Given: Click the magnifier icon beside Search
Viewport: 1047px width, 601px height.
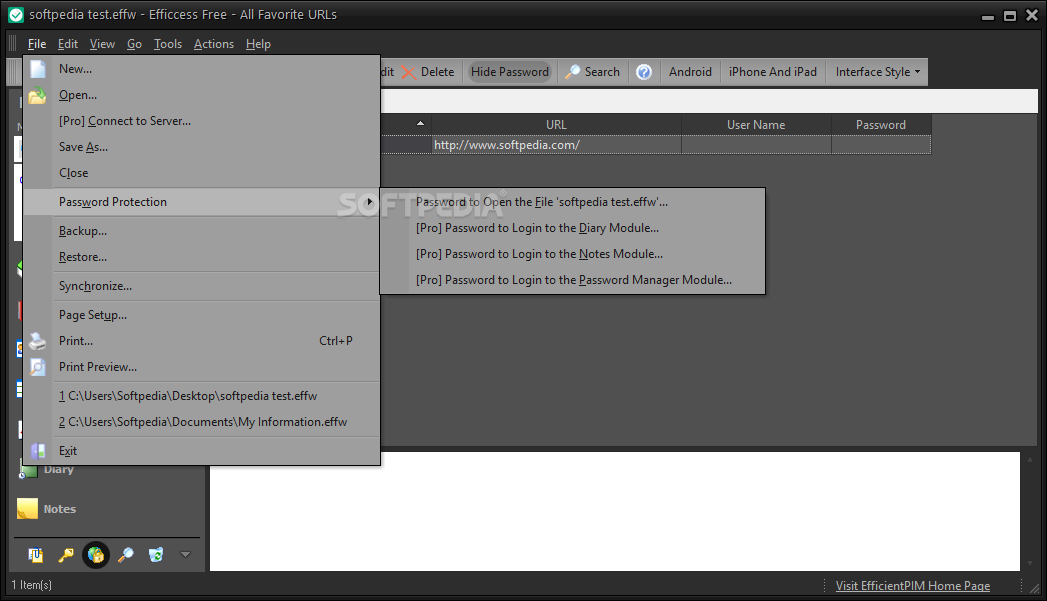Looking at the screenshot, I should tap(572, 72).
